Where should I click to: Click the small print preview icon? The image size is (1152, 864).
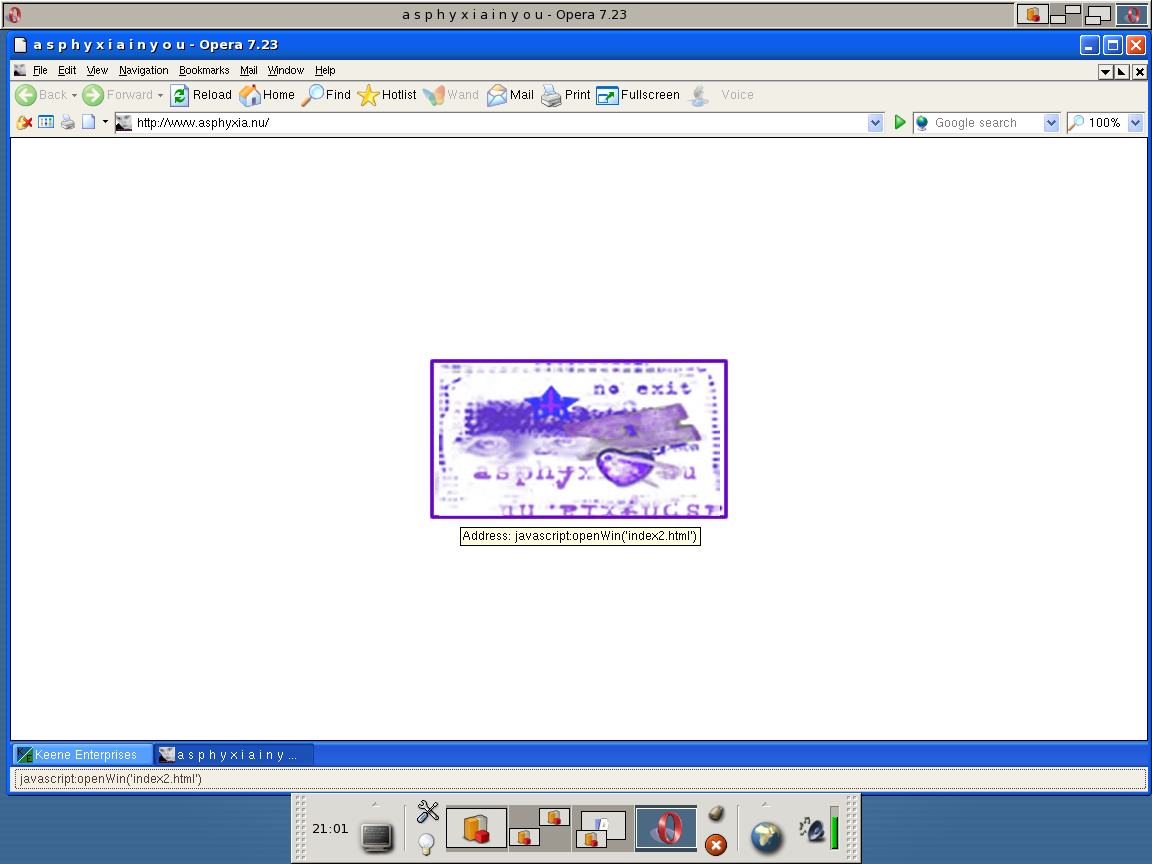68,122
